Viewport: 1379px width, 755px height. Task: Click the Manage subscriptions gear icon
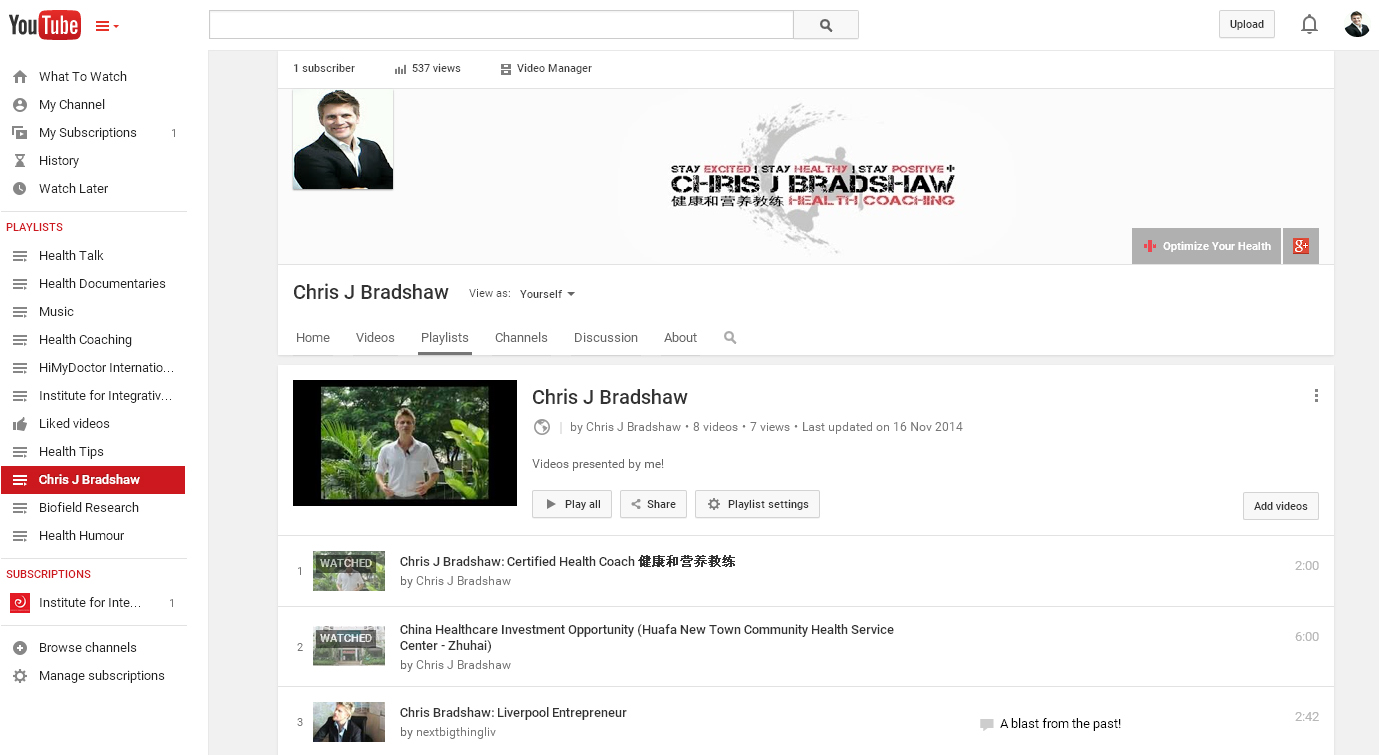tap(20, 675)
